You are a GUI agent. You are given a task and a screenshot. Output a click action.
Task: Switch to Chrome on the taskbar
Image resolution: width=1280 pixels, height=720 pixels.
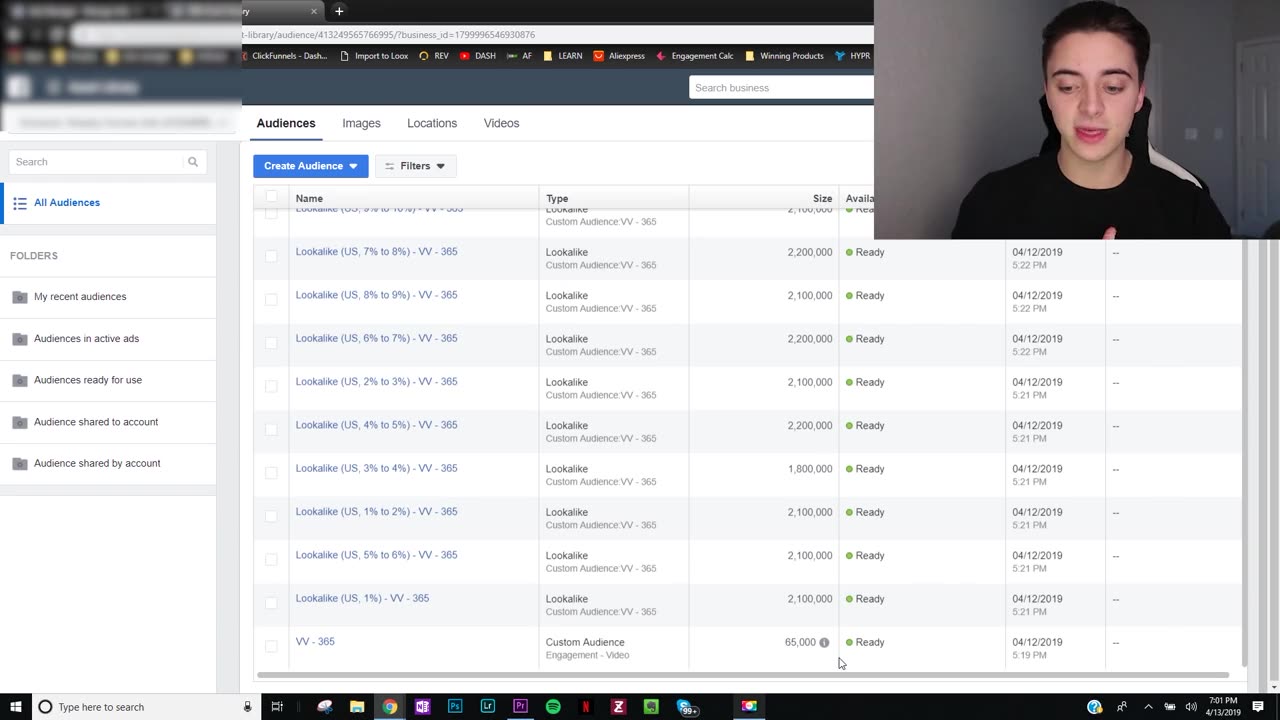390,707
